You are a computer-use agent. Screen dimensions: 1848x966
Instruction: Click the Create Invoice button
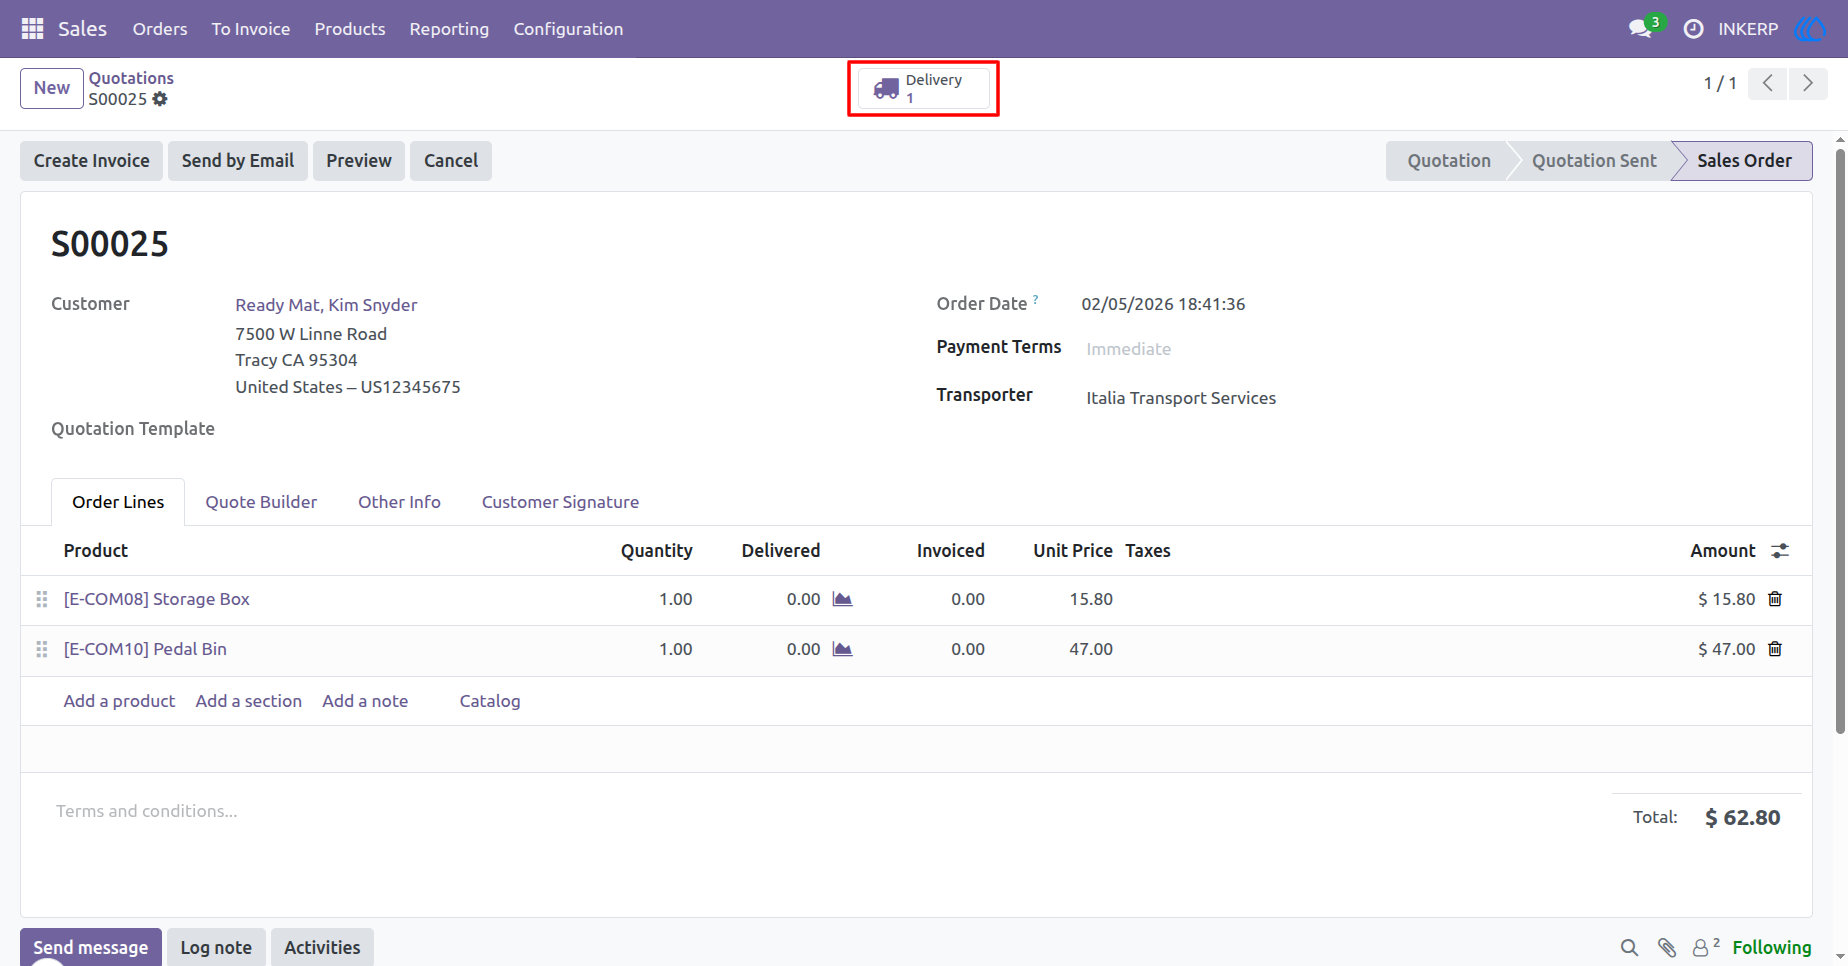pos(91,161)
